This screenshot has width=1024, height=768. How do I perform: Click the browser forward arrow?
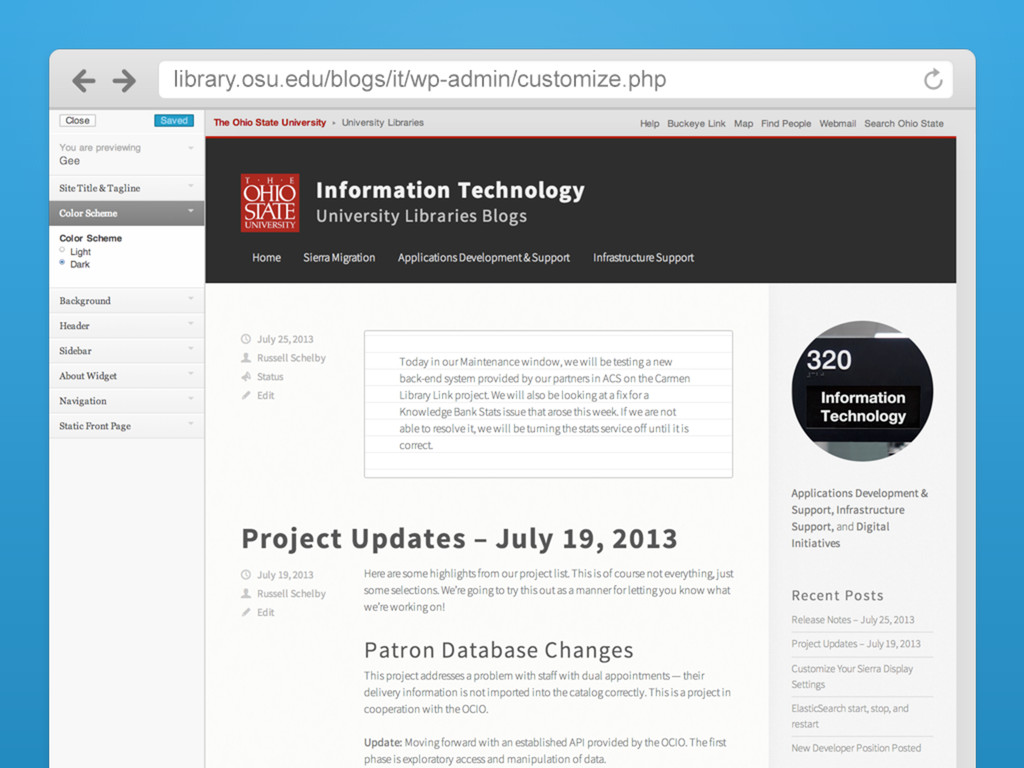coord(124,80)
